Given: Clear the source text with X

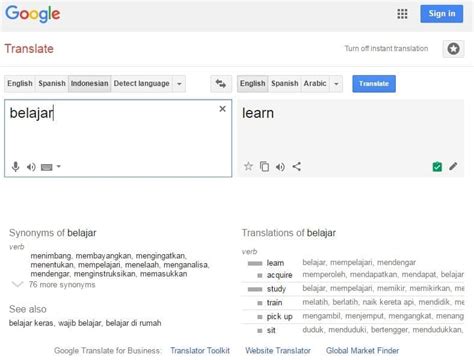Looking at the screenshot, I should [222, 109].
